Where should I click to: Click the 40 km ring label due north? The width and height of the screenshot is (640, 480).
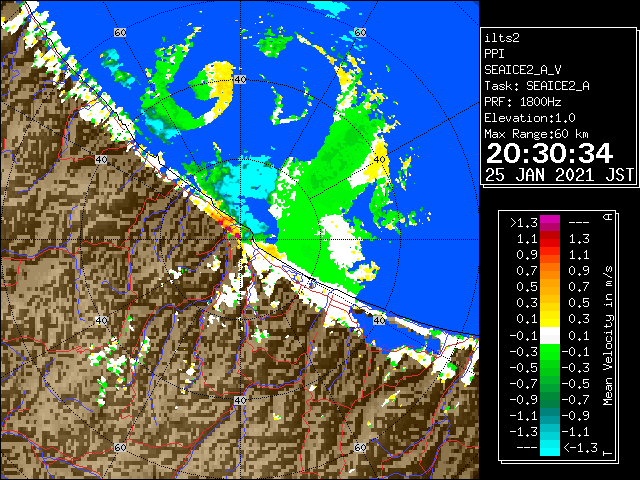240,80
